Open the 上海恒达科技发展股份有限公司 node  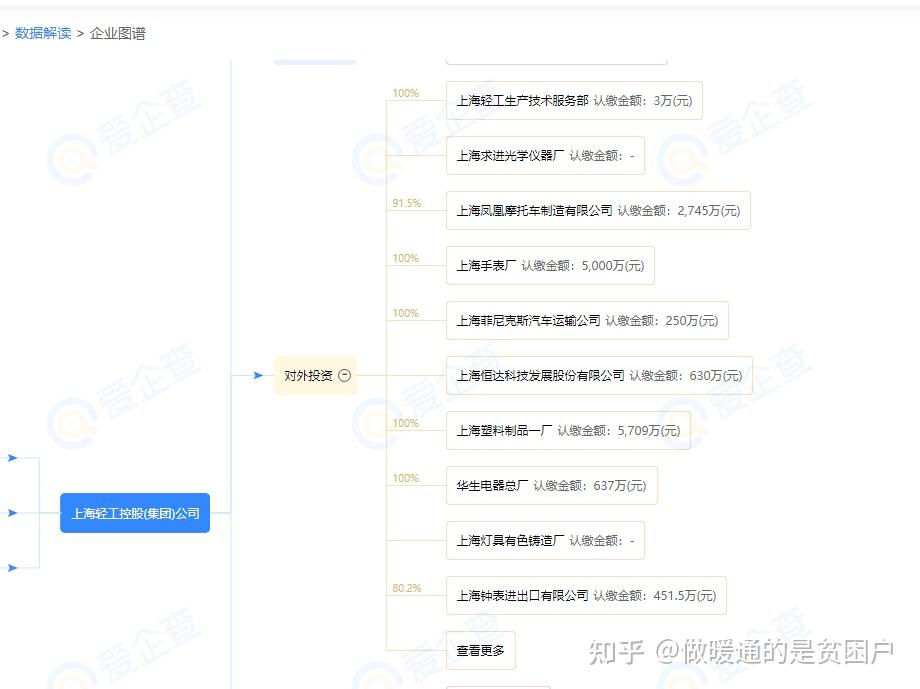coord(599,376)
